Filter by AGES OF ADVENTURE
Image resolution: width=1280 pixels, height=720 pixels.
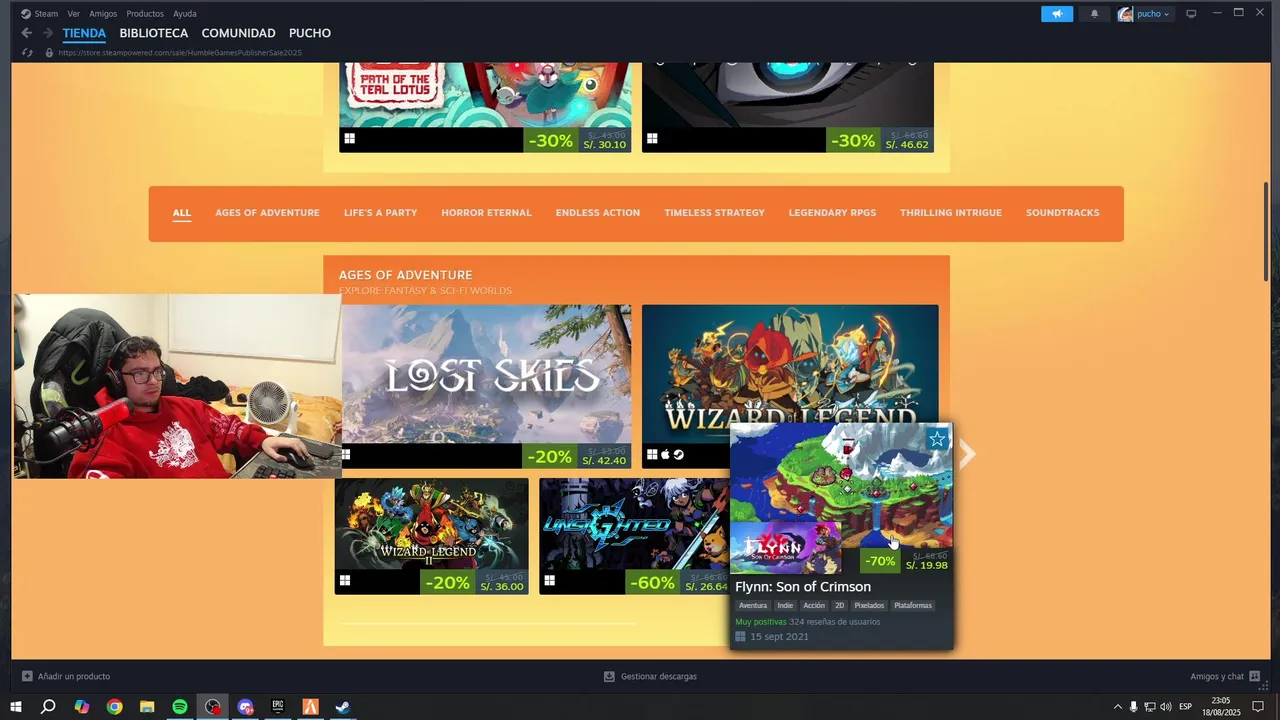267,213
